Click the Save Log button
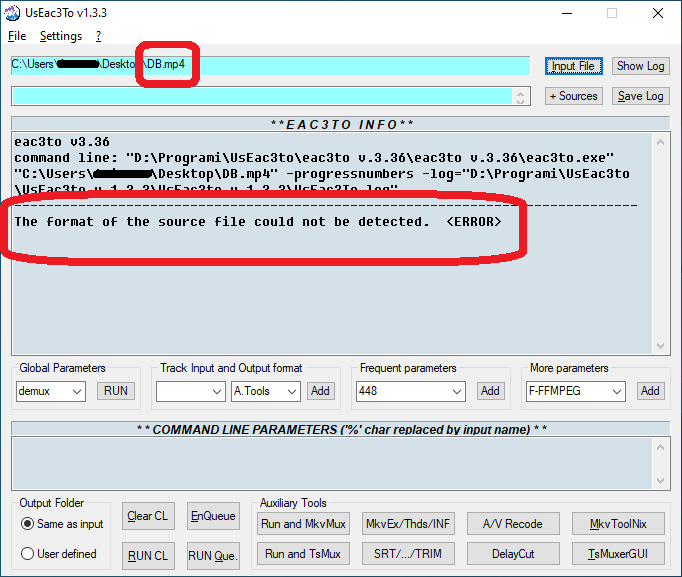The width and height of the screenshot is (682, 577). coord(640,96)
